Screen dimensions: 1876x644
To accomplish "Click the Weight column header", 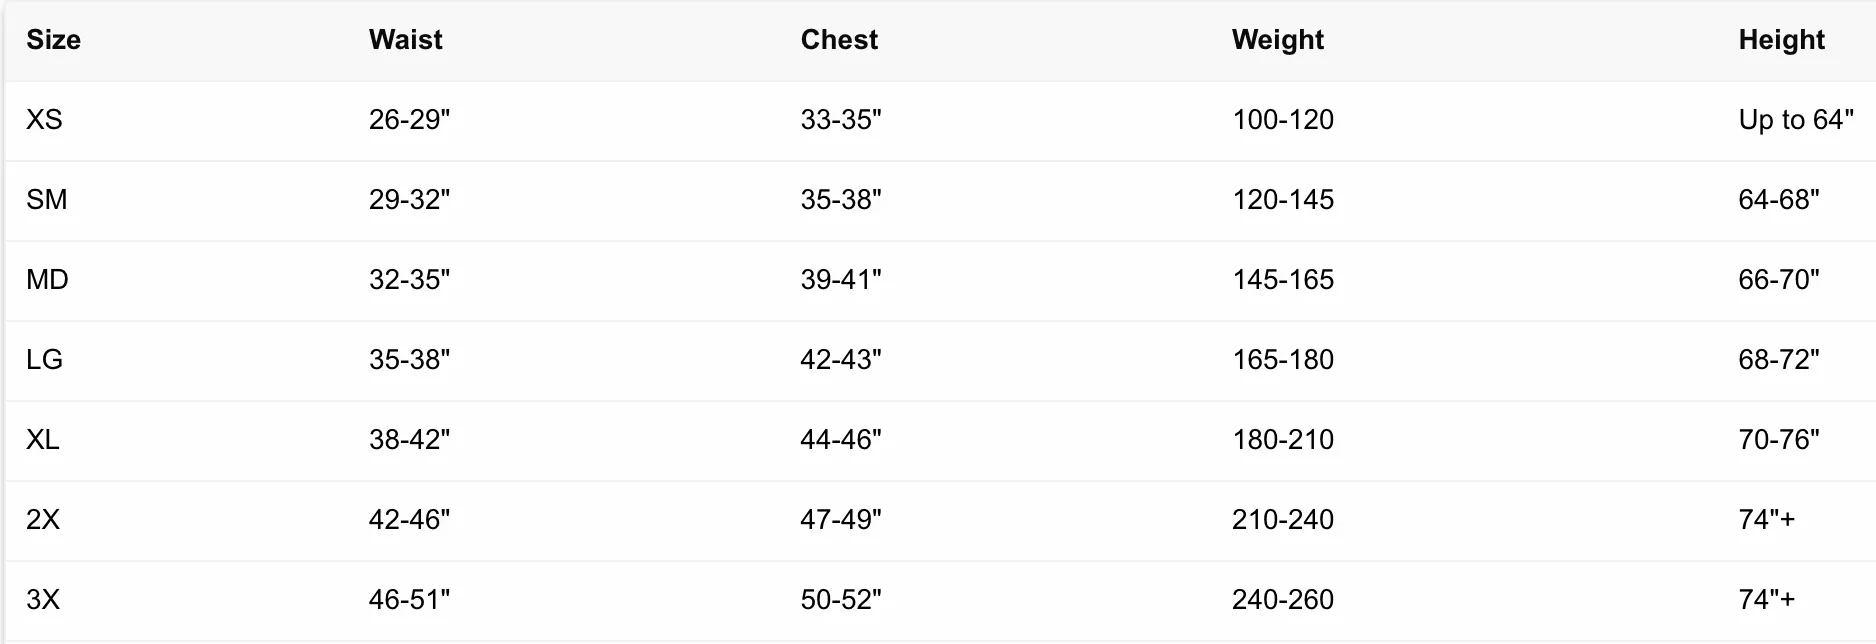I will (1278, 40).
